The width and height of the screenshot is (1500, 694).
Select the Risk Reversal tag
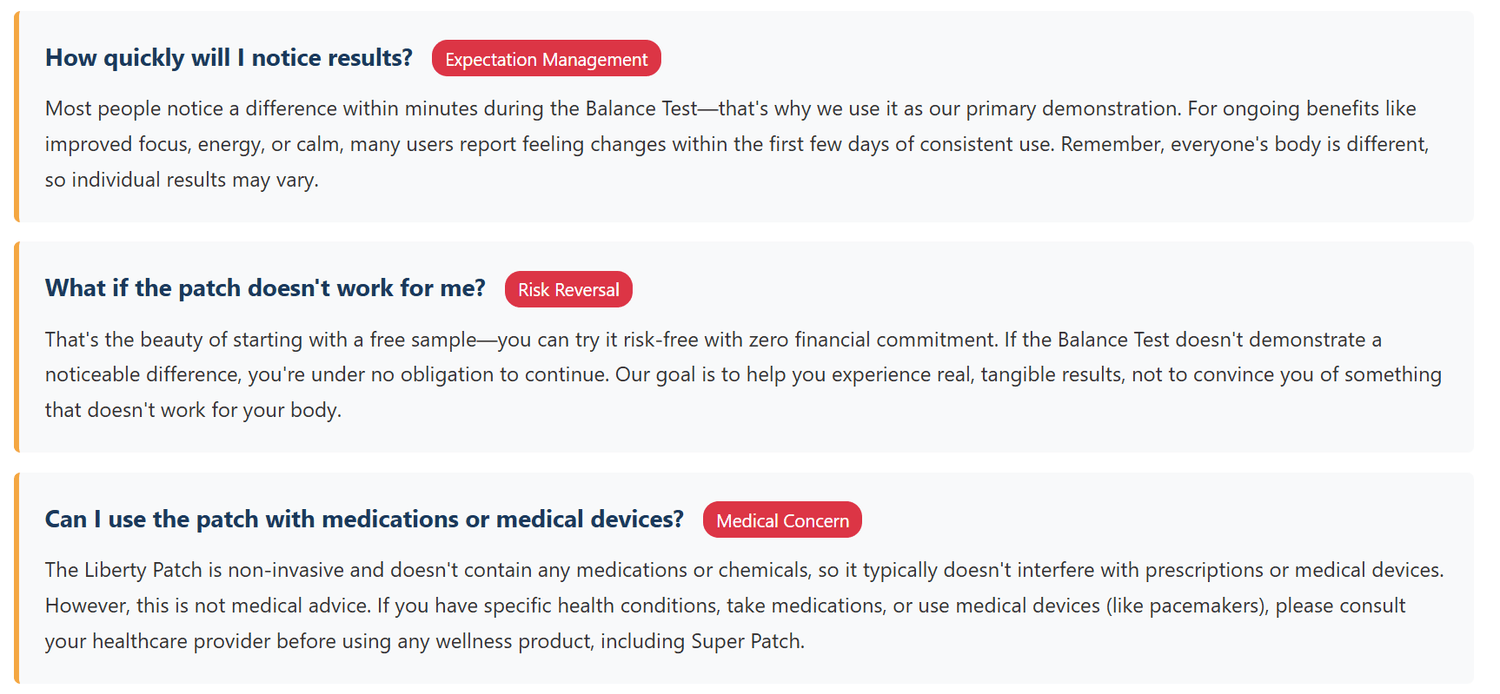[x=568, y=290]
